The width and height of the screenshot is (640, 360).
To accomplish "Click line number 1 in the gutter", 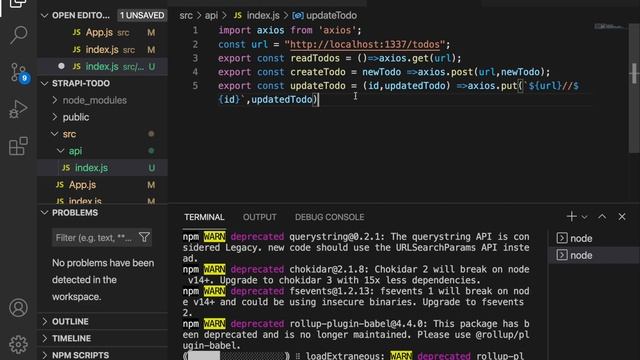I will [x=195, y=31].
